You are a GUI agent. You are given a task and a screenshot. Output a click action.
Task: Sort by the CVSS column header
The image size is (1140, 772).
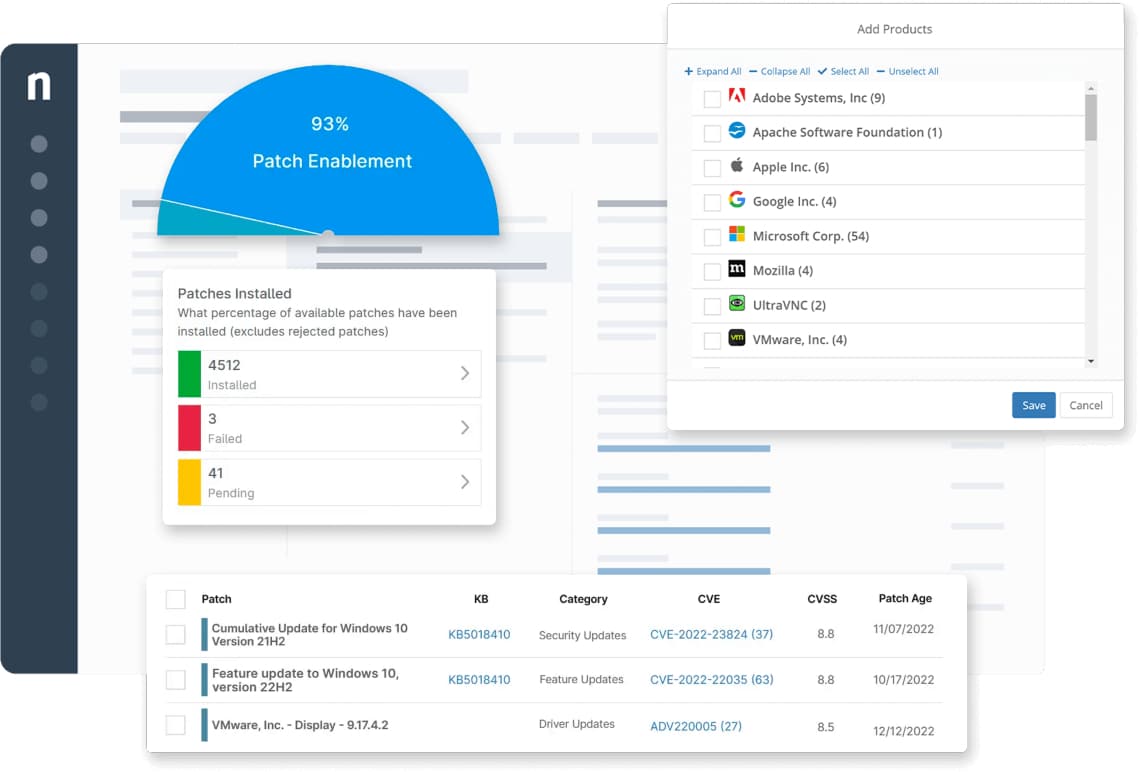pos(822,599)
